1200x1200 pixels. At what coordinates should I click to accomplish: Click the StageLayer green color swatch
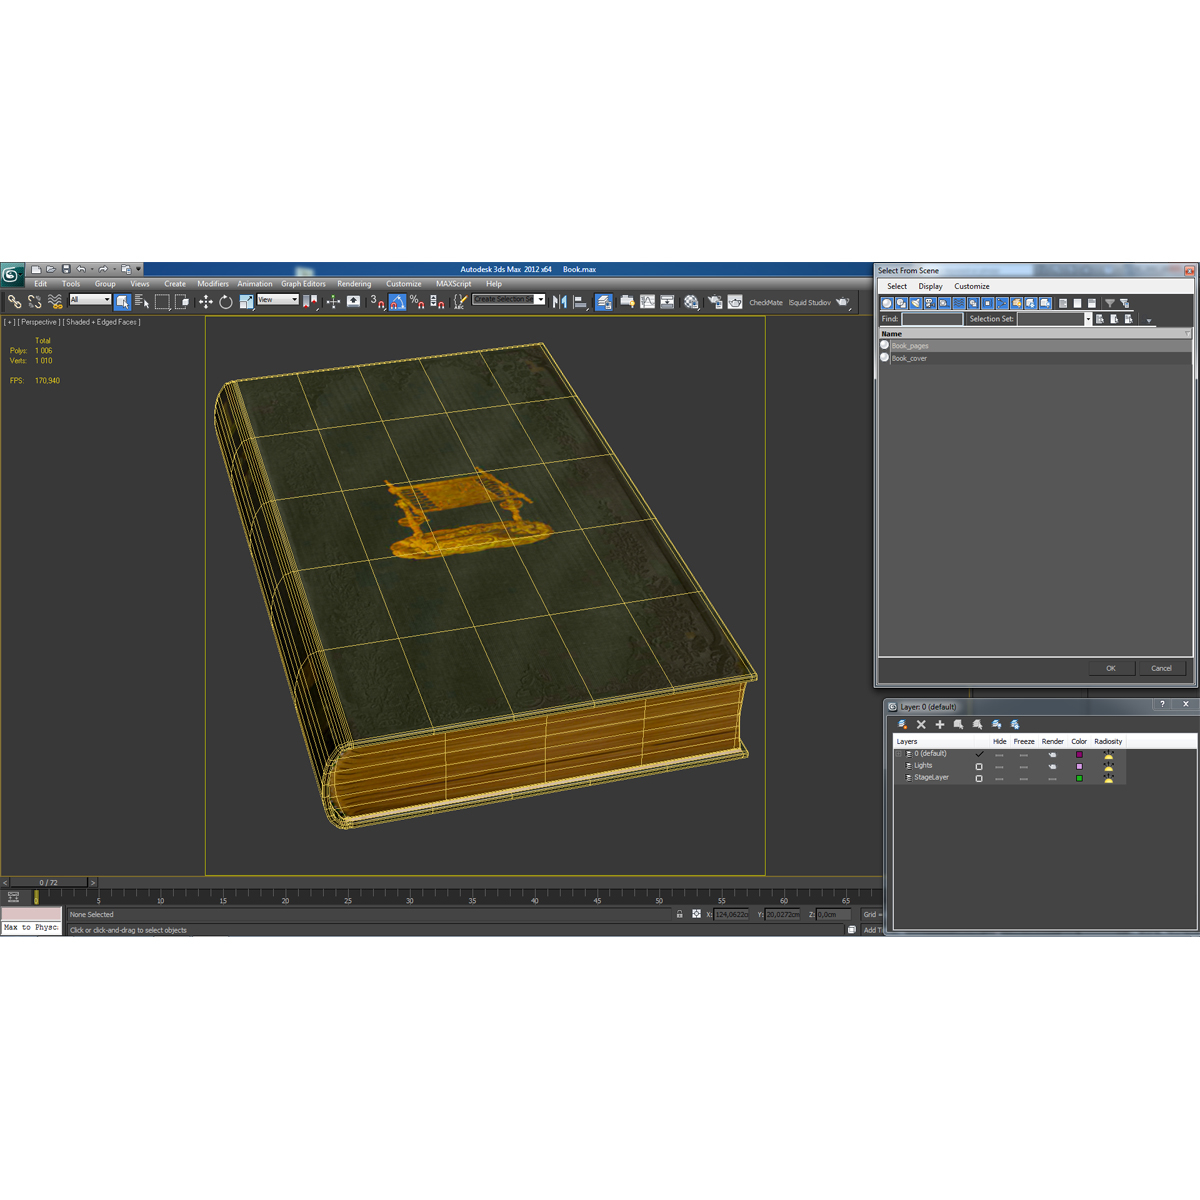(x=1079, y=778)
